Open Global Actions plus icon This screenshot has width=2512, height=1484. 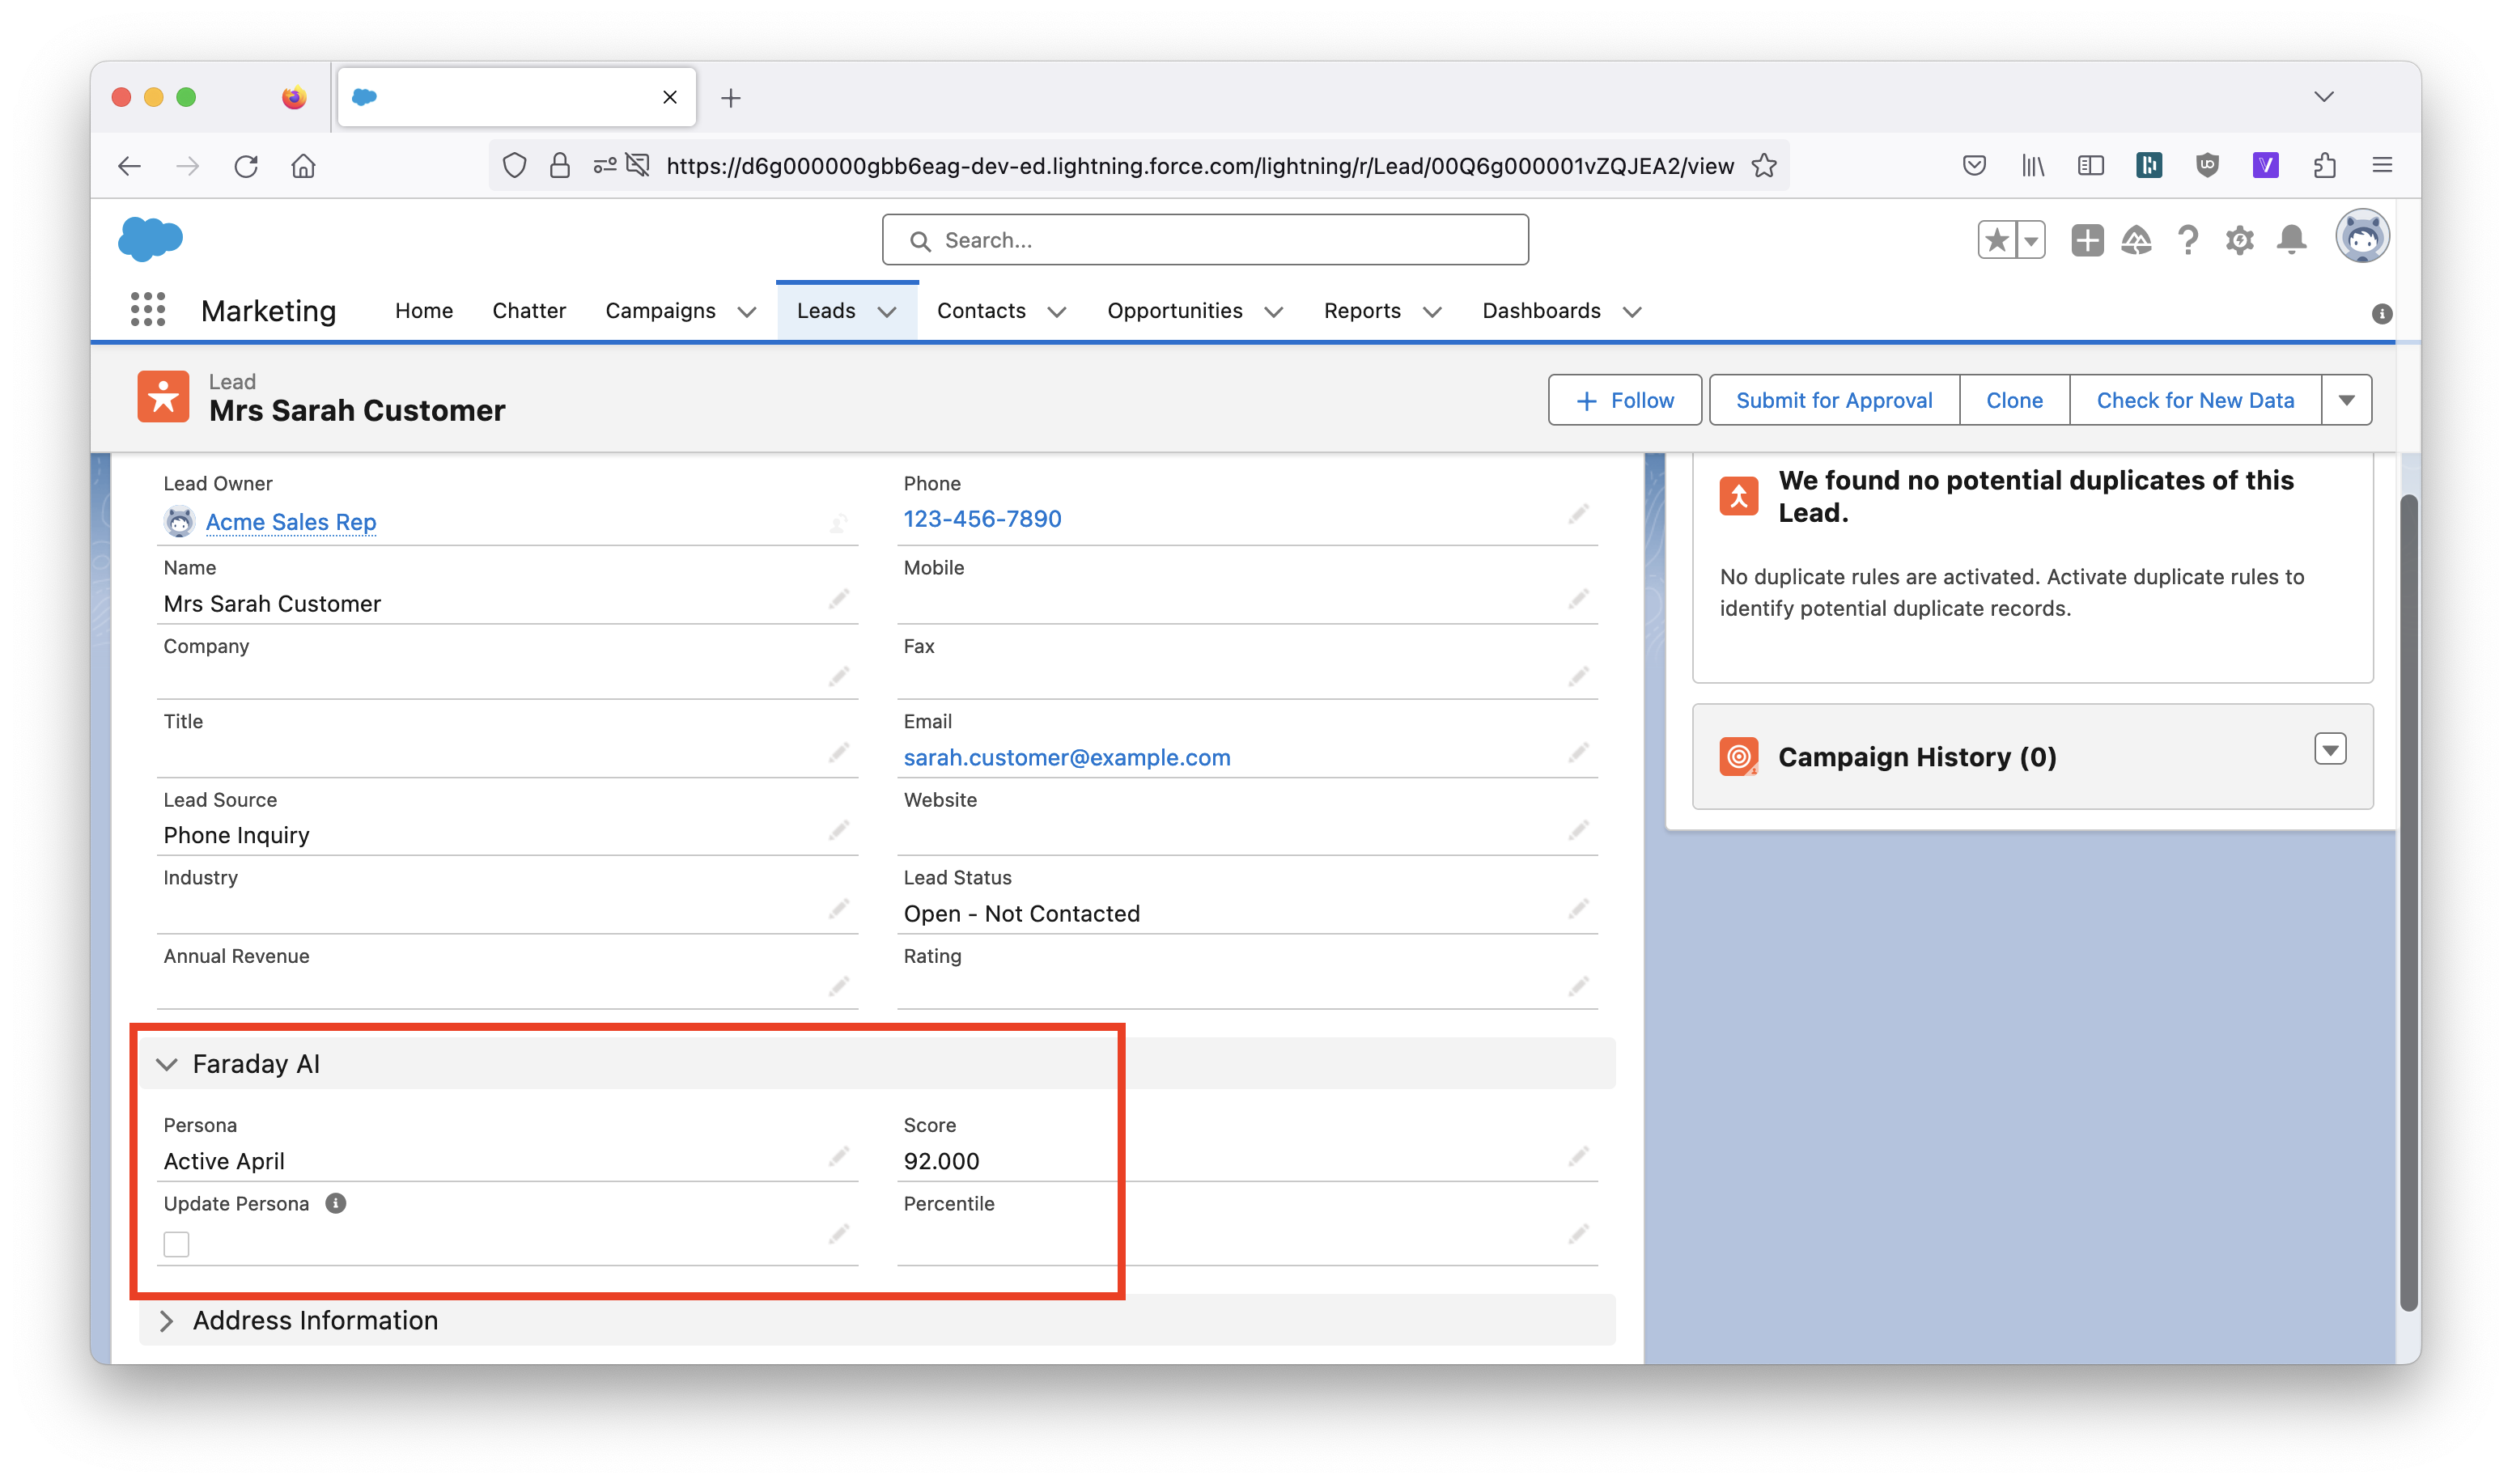coord(2087,240)
